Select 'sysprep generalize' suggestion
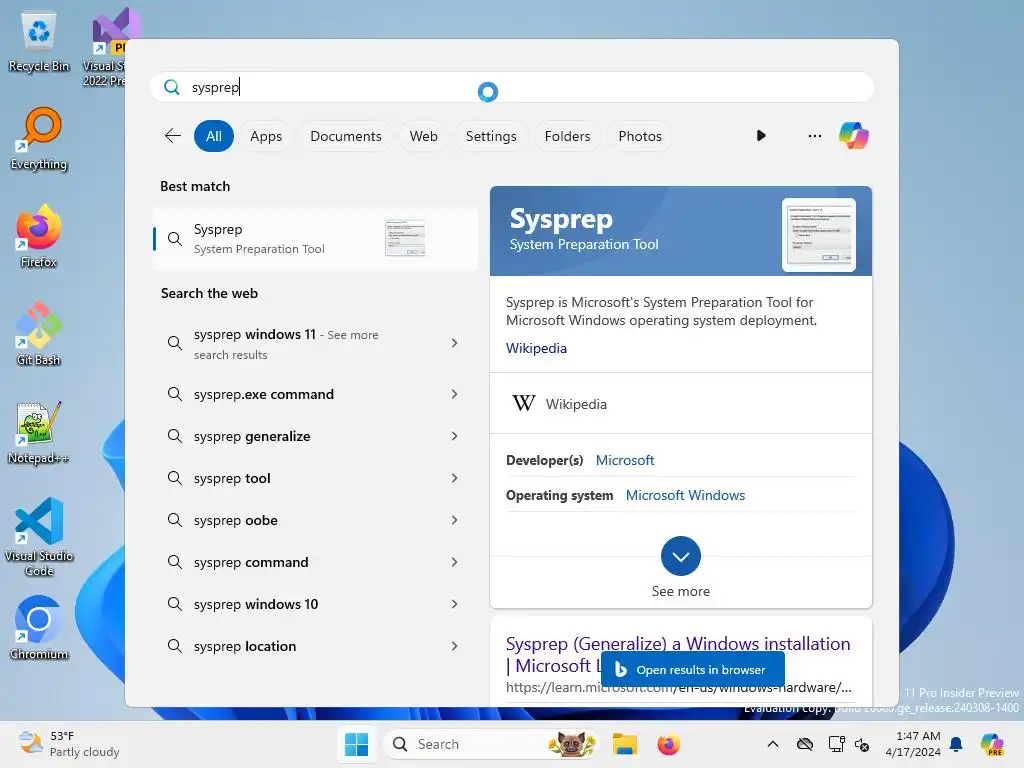The height and width of the screenshot is (768, 1024). (x=315, y=436)
